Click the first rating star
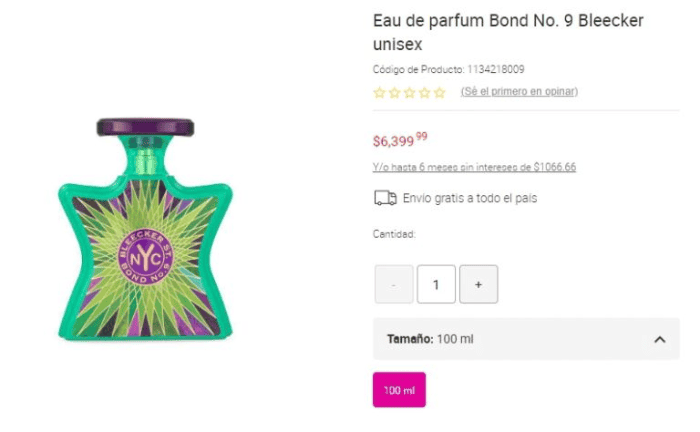The height and width of the screenshot is (432, 700). 379,93
